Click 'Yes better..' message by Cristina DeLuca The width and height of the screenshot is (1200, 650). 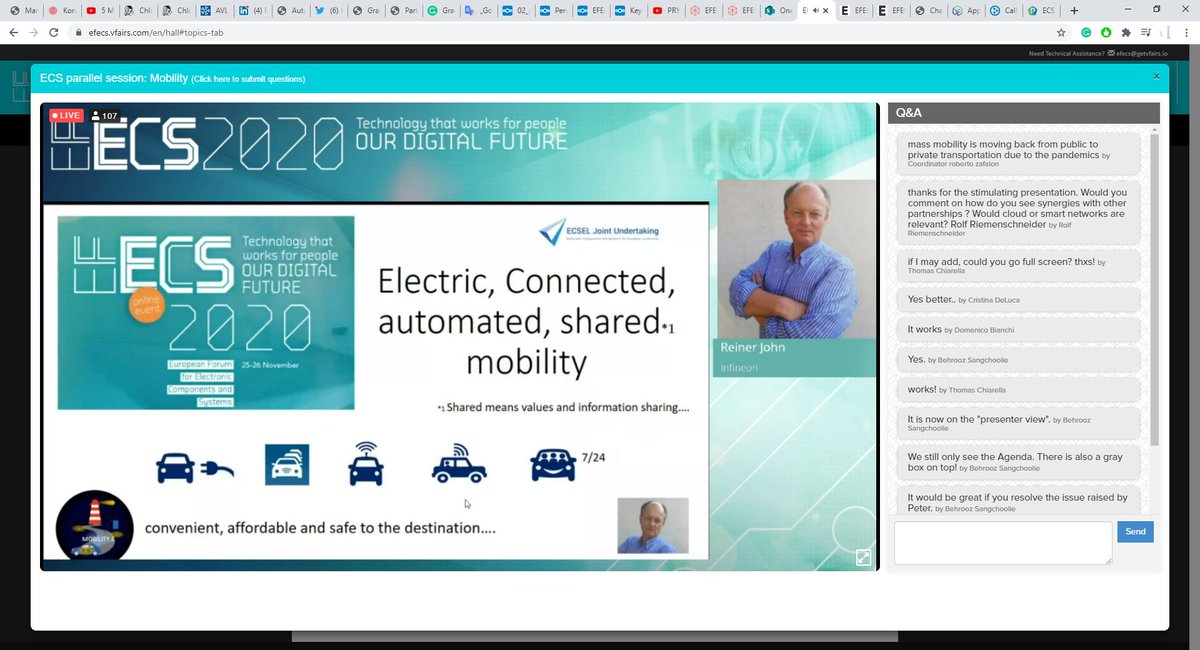click(1018, 300)
